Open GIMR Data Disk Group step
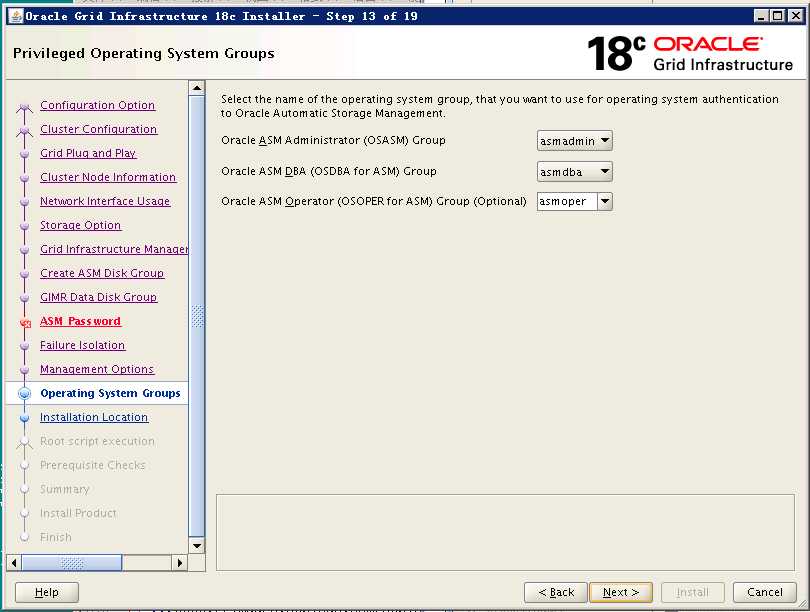 [99, 297]
